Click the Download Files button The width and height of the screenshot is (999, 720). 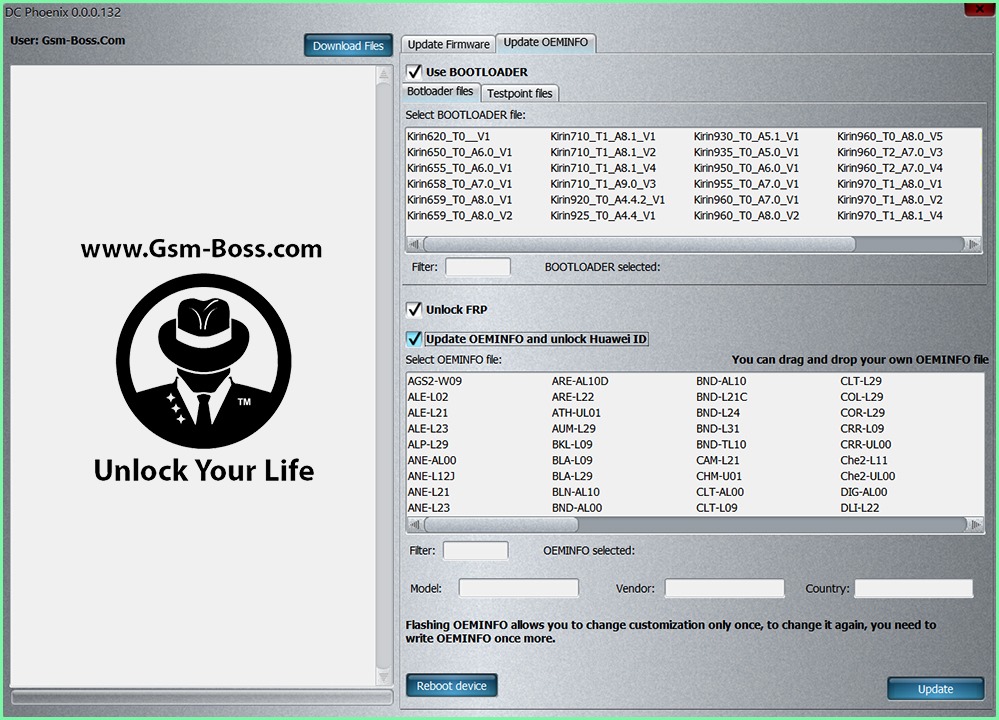[x=348, y=46]
